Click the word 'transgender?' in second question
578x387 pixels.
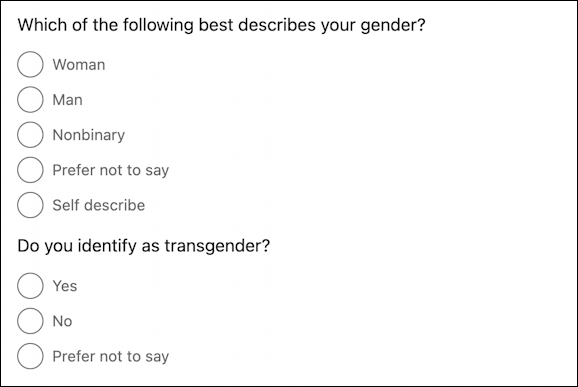click(217, 246)
